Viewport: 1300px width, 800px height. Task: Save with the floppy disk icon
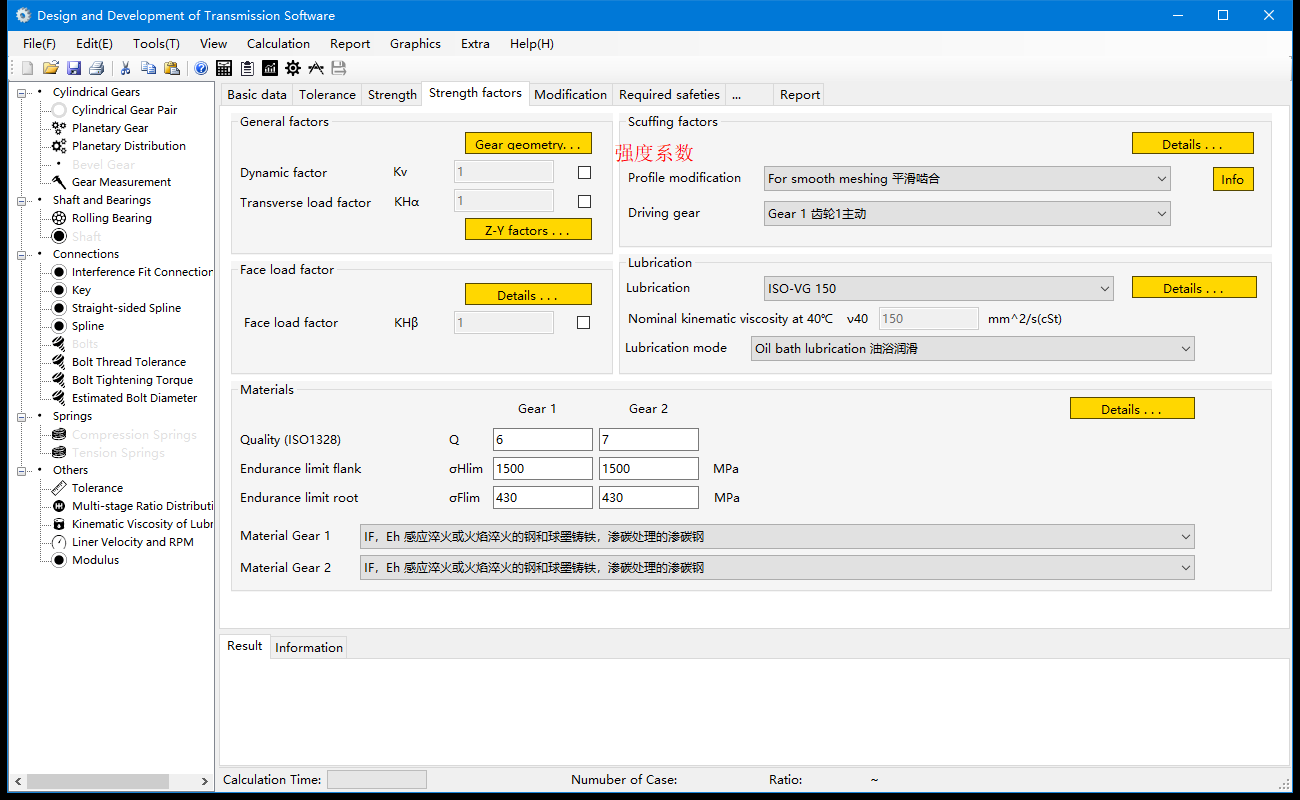click(74, 68)
